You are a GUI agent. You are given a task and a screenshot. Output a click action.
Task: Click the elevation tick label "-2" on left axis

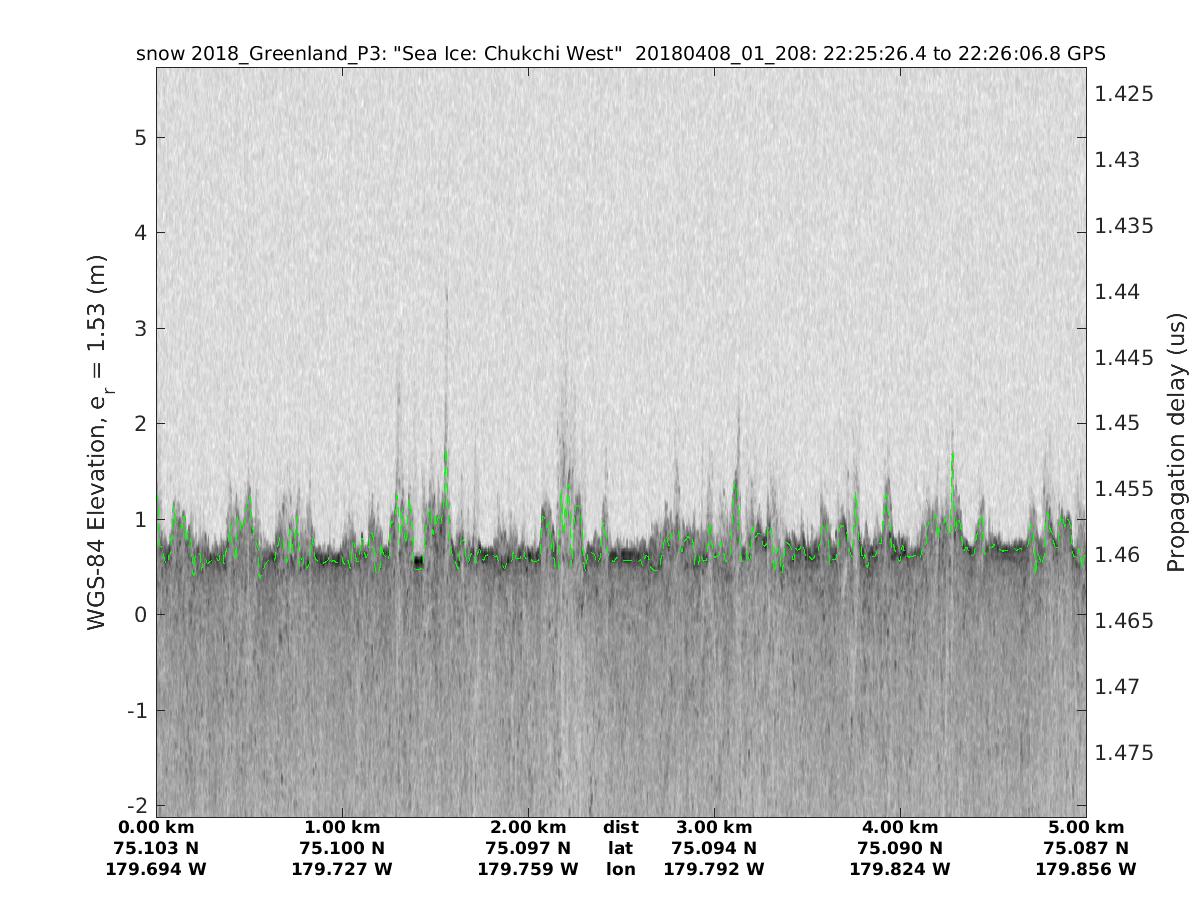point(137,806)
